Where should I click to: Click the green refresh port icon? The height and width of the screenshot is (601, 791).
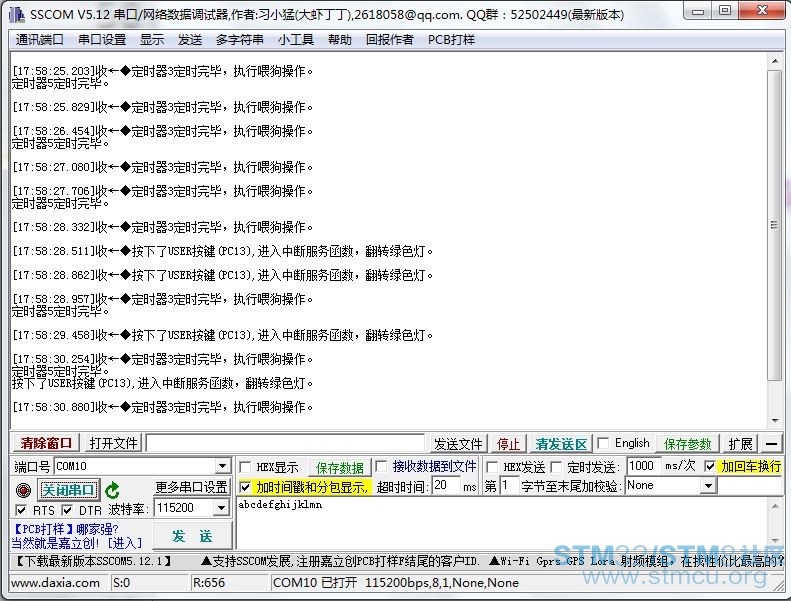point(112,490)
